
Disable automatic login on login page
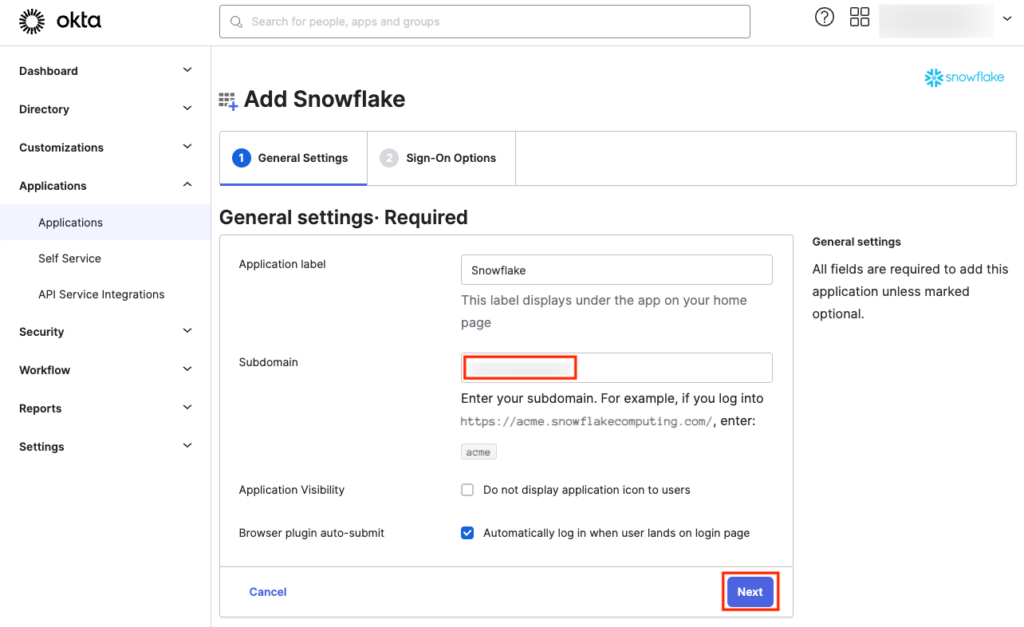(x=467, y=533)
